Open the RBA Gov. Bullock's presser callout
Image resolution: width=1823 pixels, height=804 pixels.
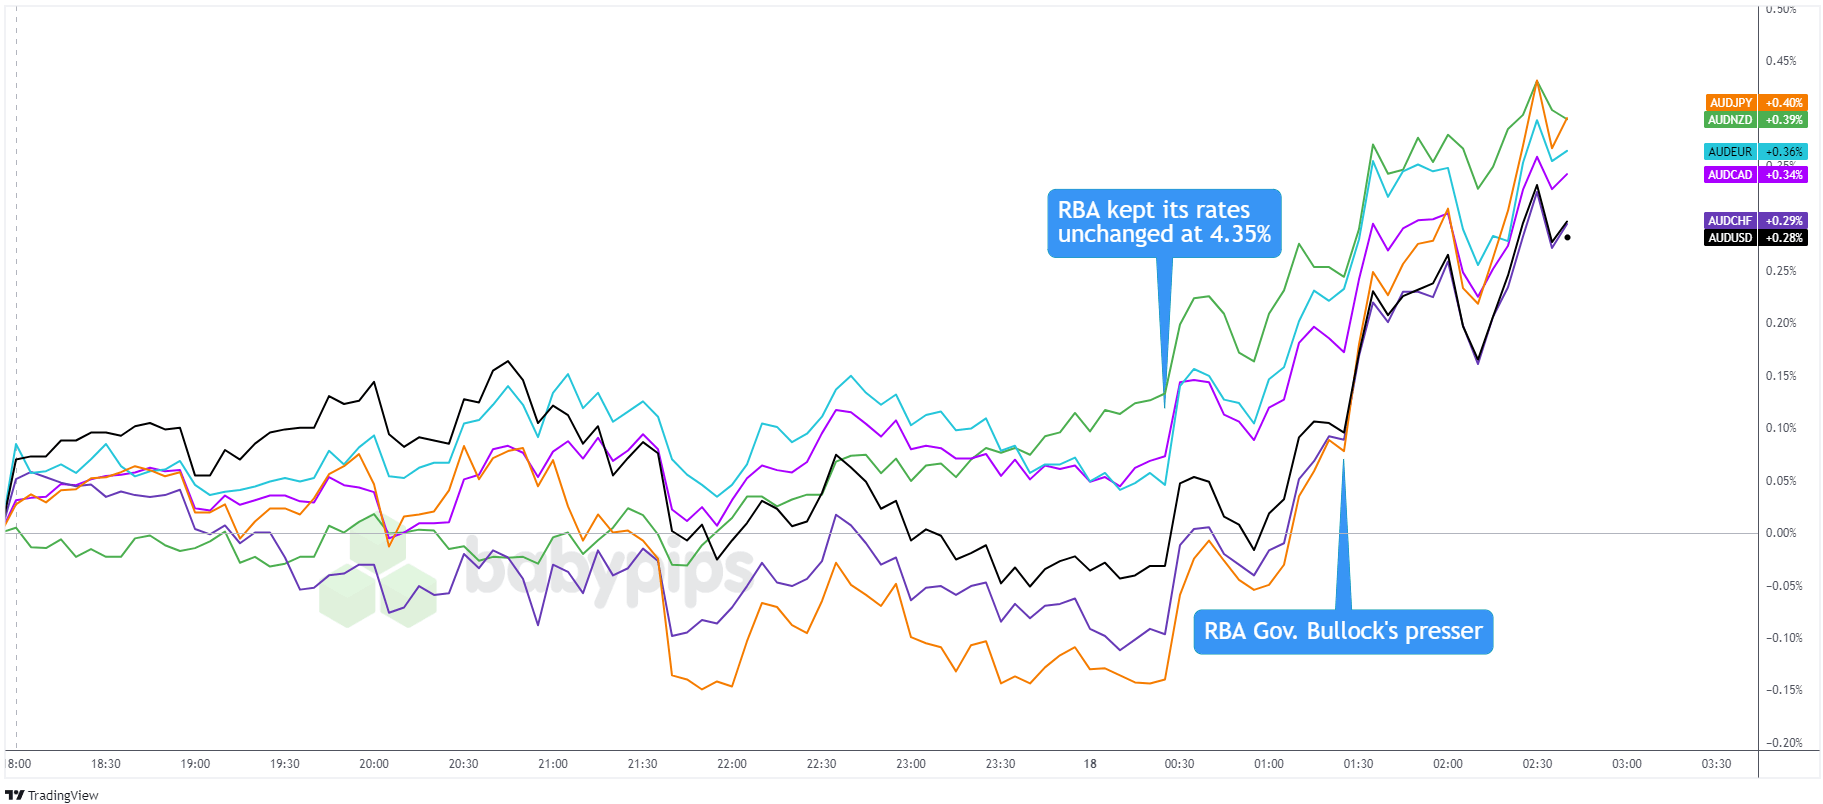click(x=1342, y=632)
